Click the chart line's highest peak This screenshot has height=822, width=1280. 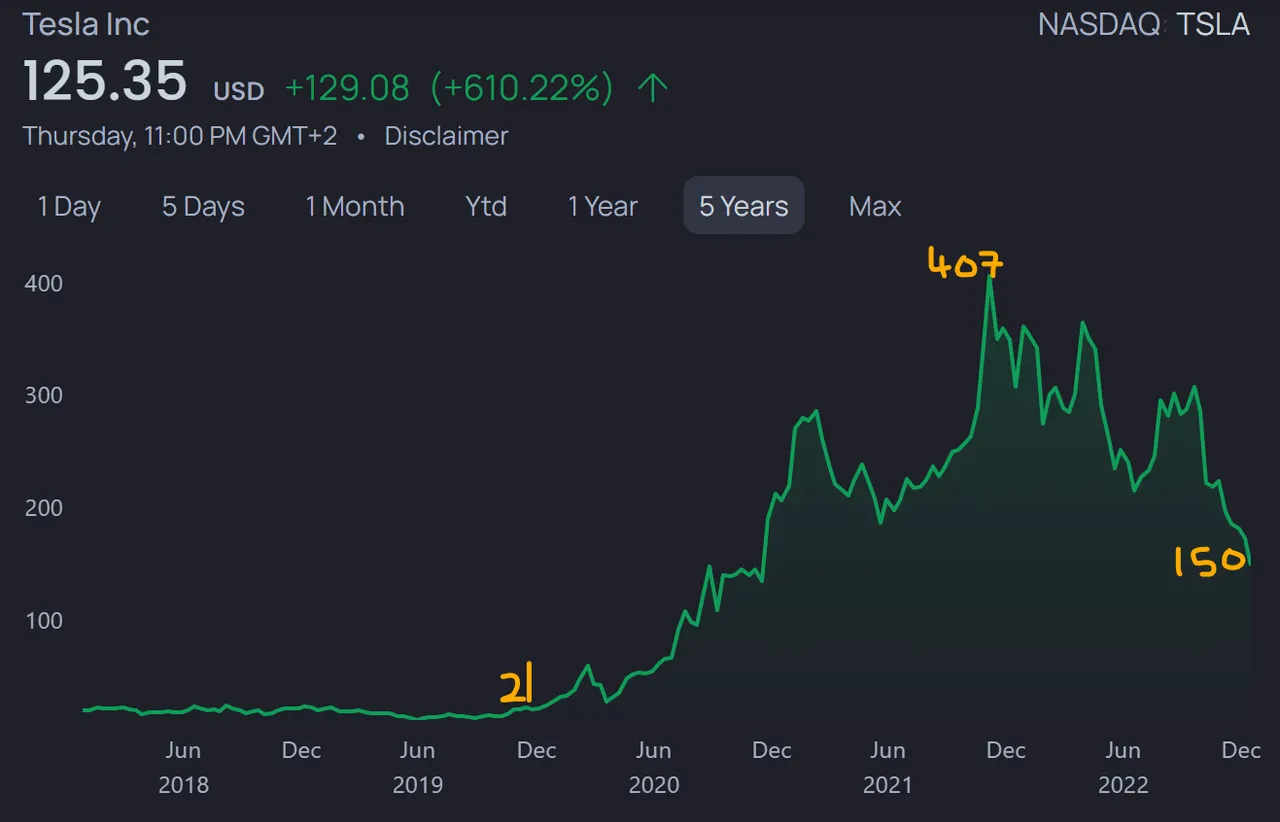coord(989,278)
